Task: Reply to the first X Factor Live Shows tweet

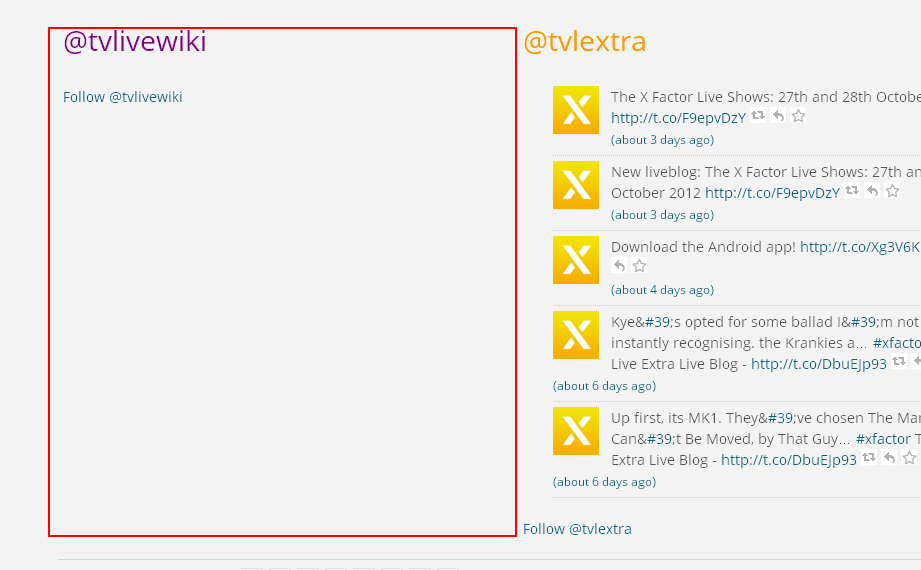Action: [x=778, y=116]
